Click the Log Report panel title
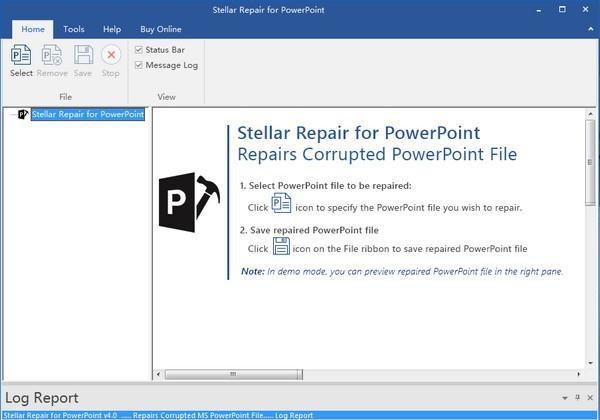Screen dimensions: 600x420 pyautogui.click(x=42, y=398)
